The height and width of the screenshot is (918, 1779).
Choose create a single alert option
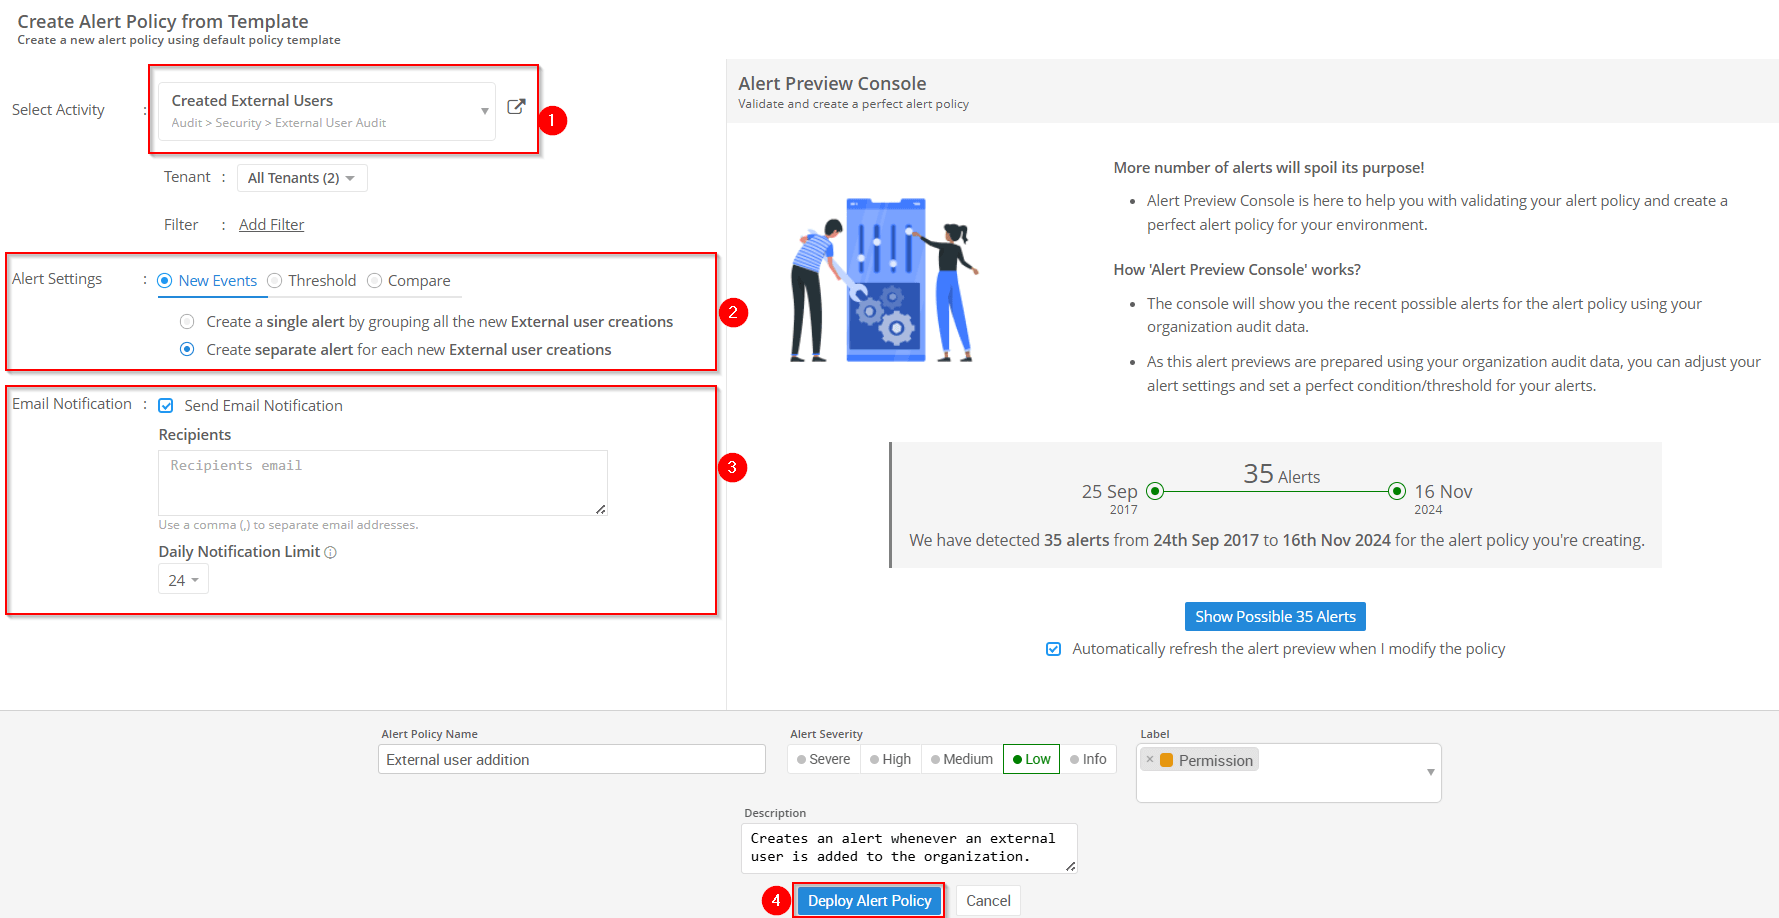point(187,321)
